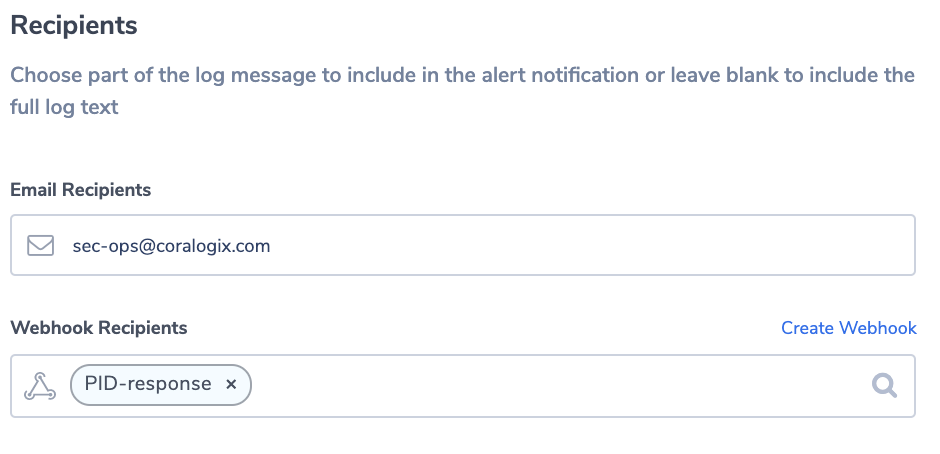Click the 'PID-response' text inside the tag
940x454 pixels.
pyautogui.click(x=148, y=384)
